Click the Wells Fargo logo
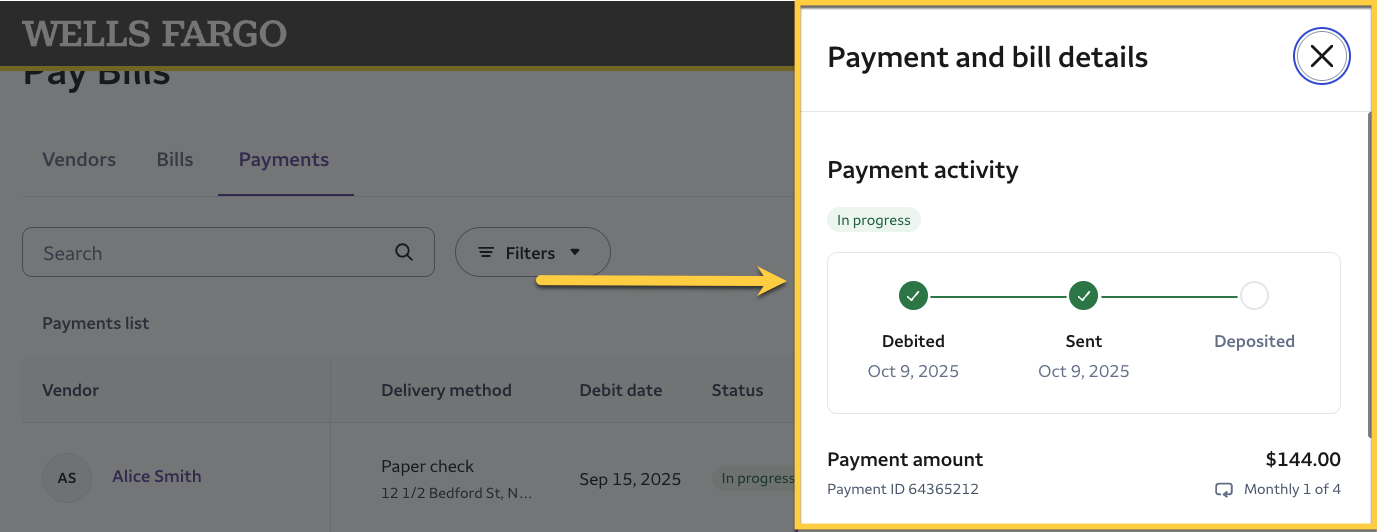The height and width of the screenshot is (532, 1377). 155,33
